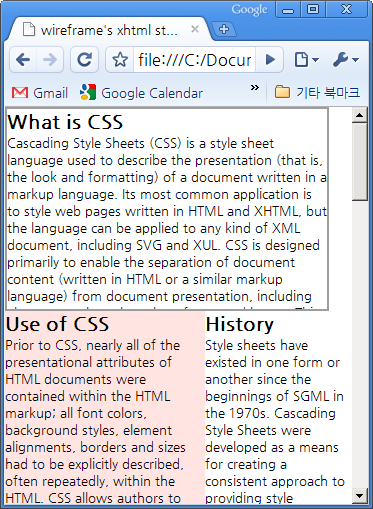Viewport: 373px width, 509px height.
Task: Open the Gmail bookmark
Action: pos(40,93)
